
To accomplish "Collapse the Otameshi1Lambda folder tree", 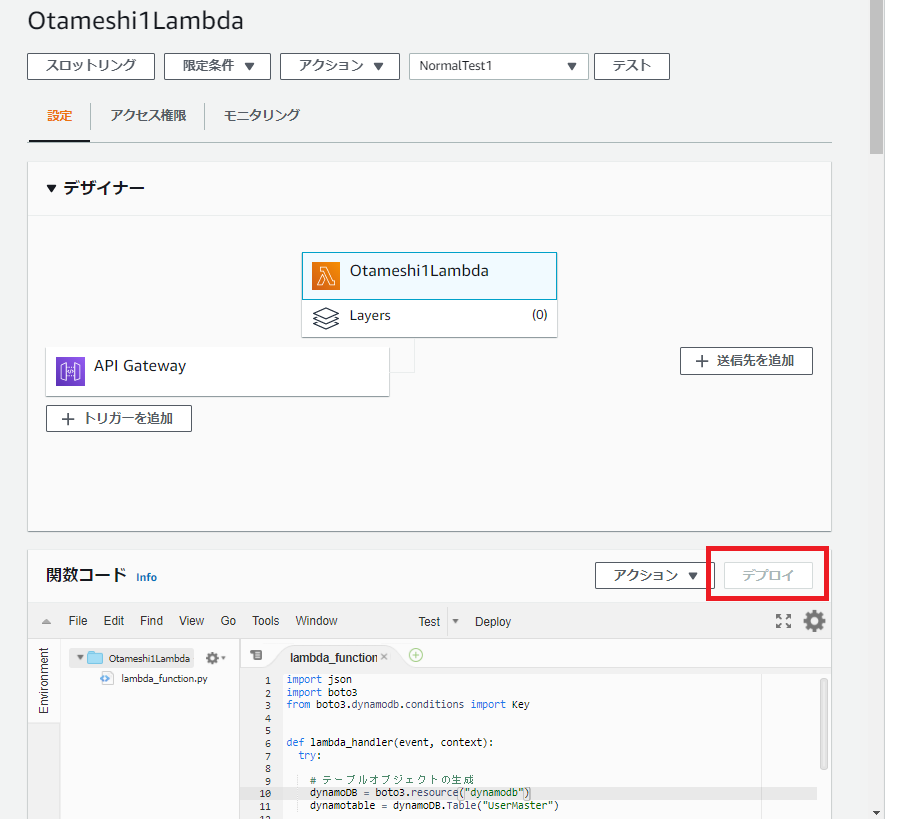I will click(x=80, y=658).
